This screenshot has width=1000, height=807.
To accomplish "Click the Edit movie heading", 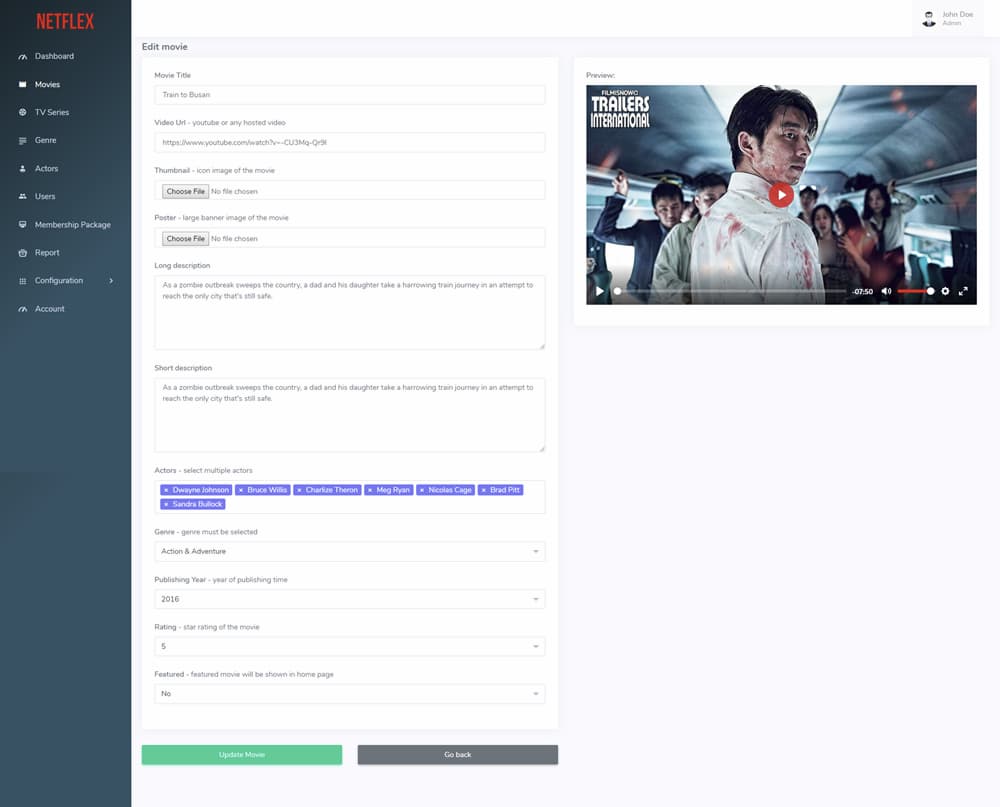I will [165, 47].
